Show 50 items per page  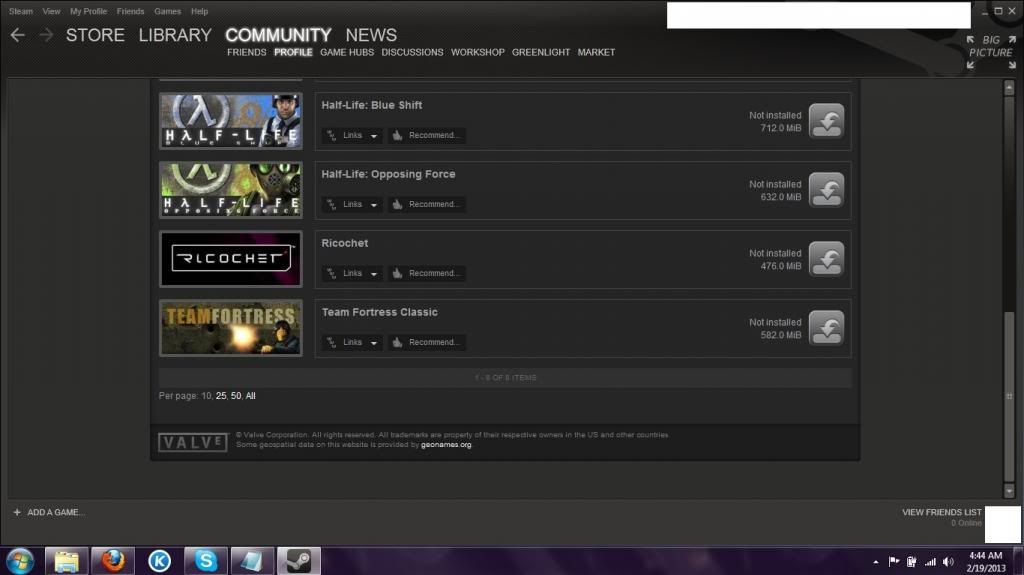(236, 396)
